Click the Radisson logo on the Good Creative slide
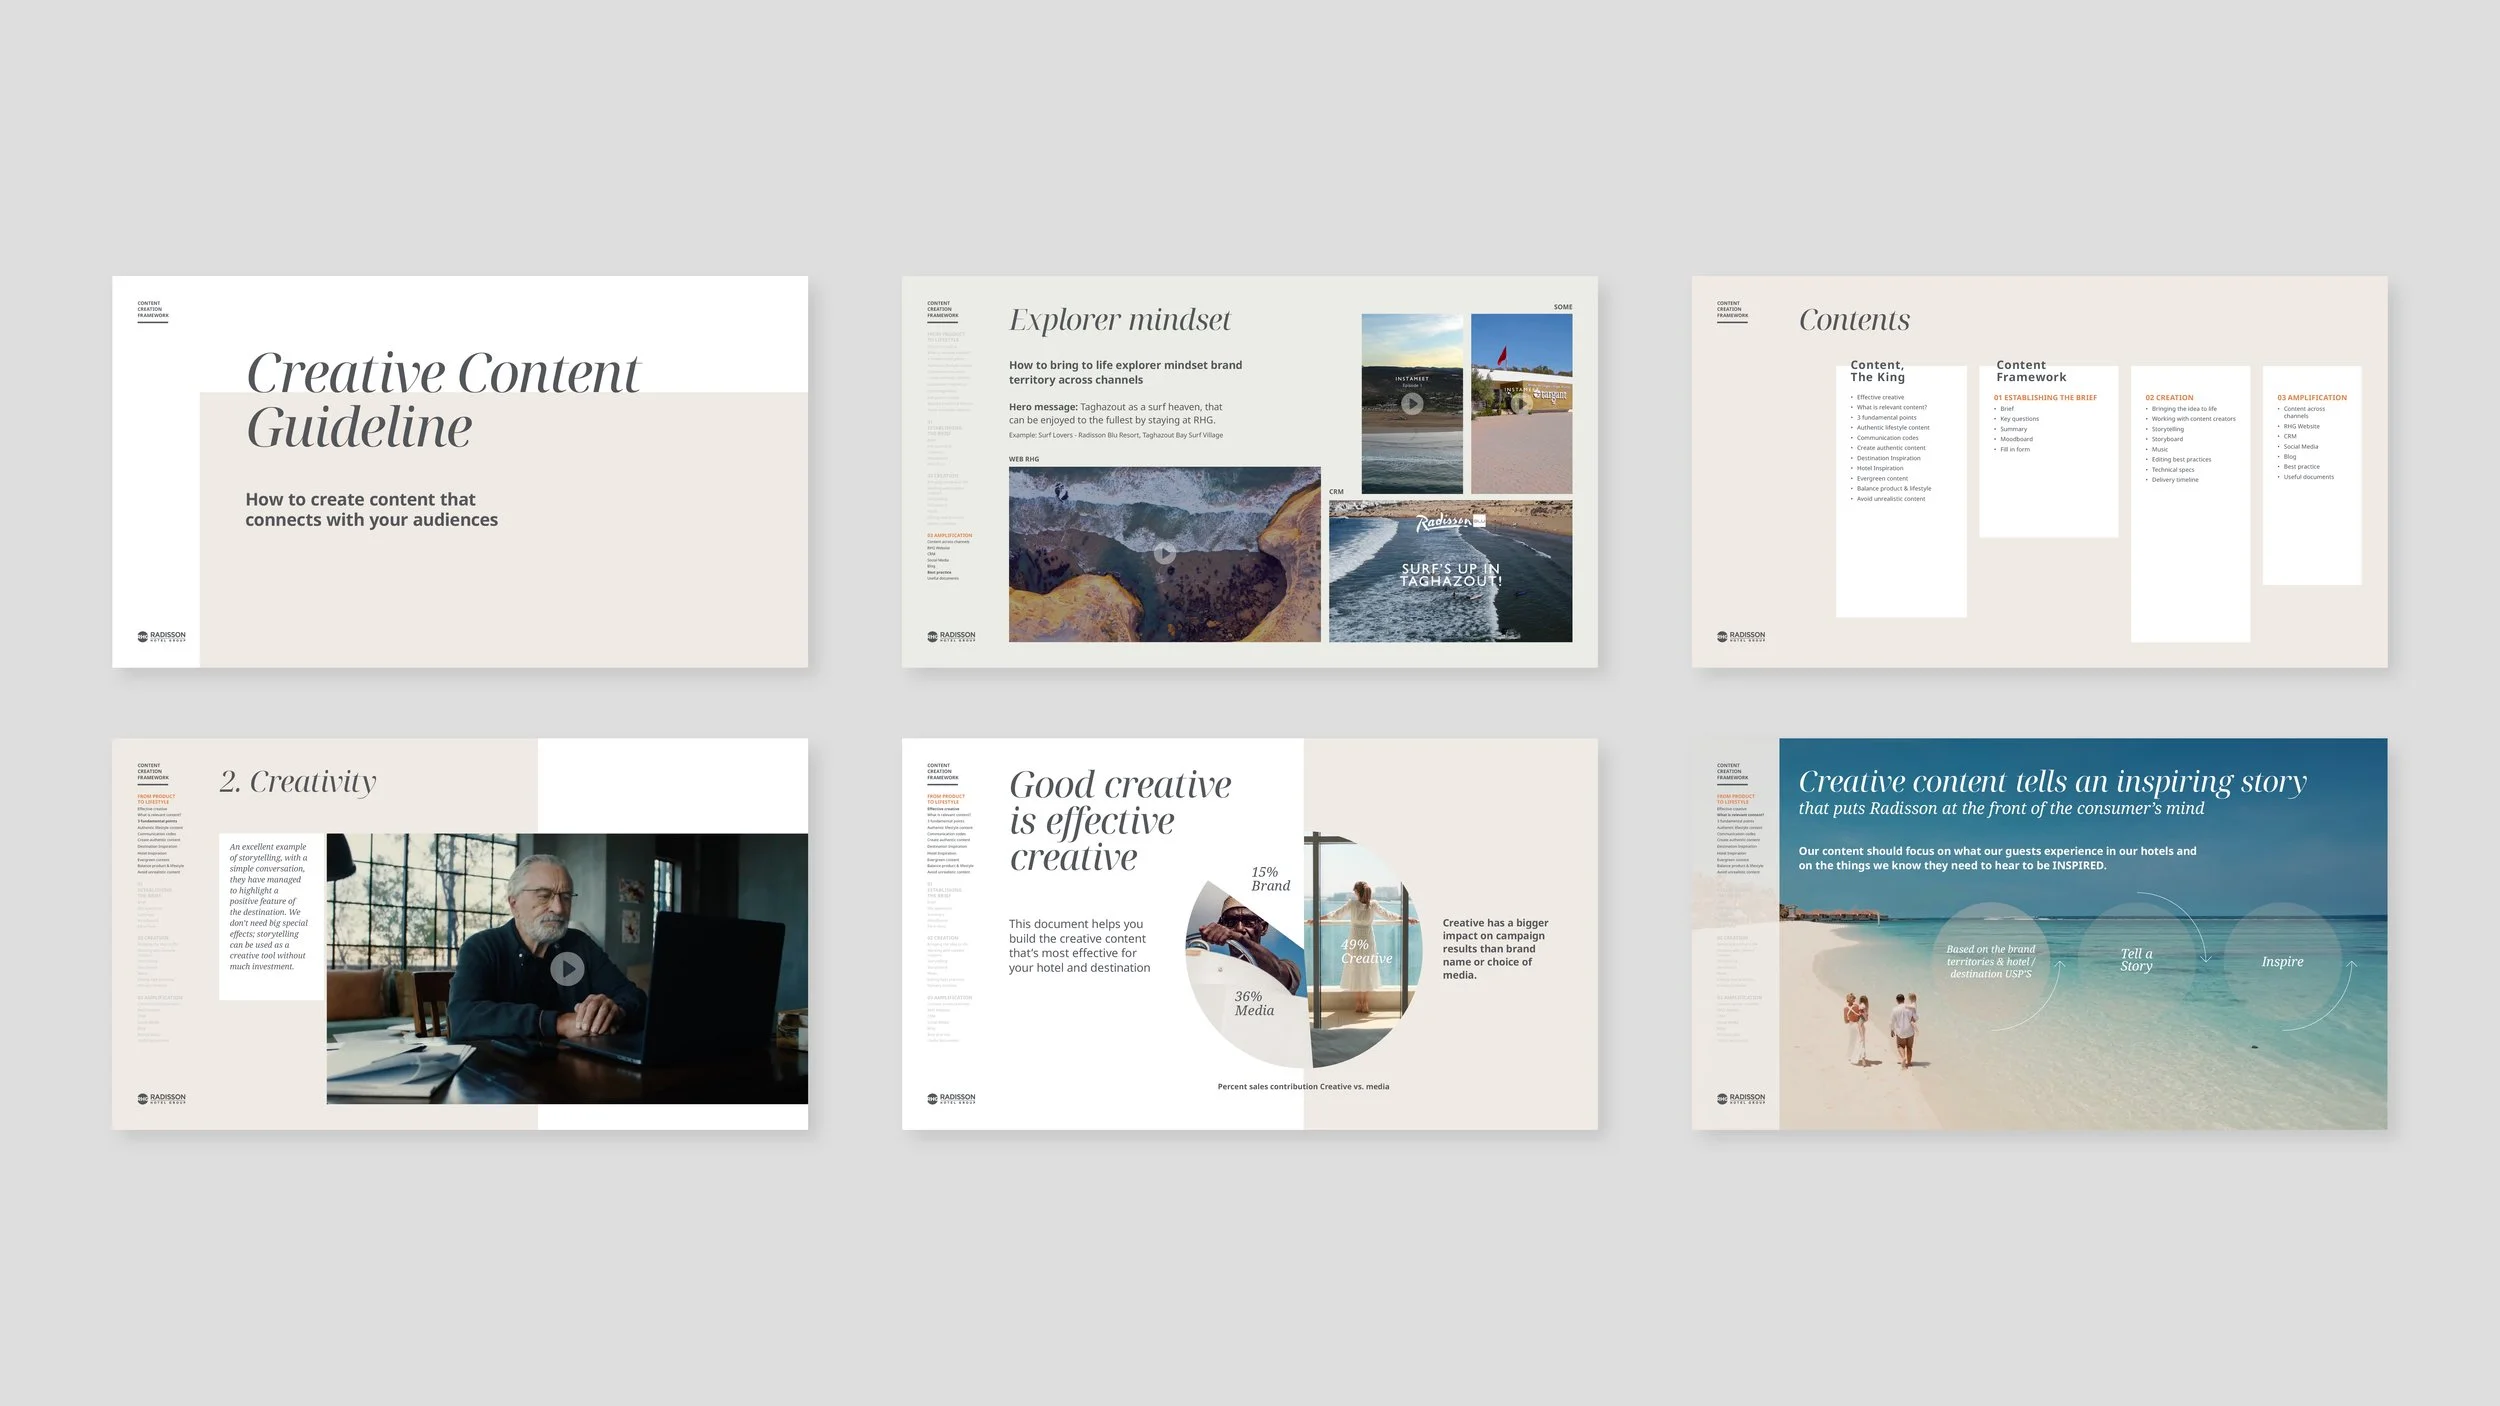This screenshot has width=2500, height=1406. pyautogui.click(x=950, y=1097)
